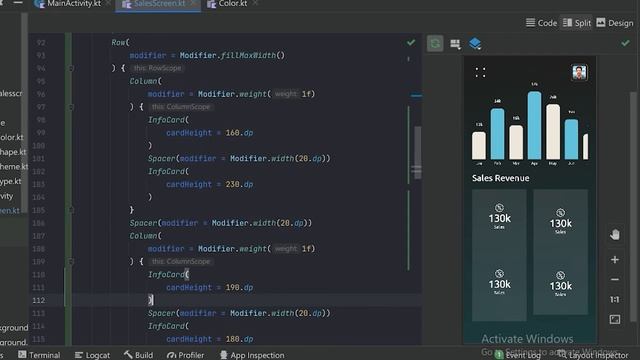Switch editor to Split view
The width and height of the screenshot is (640, 360).
pos(577,23)
